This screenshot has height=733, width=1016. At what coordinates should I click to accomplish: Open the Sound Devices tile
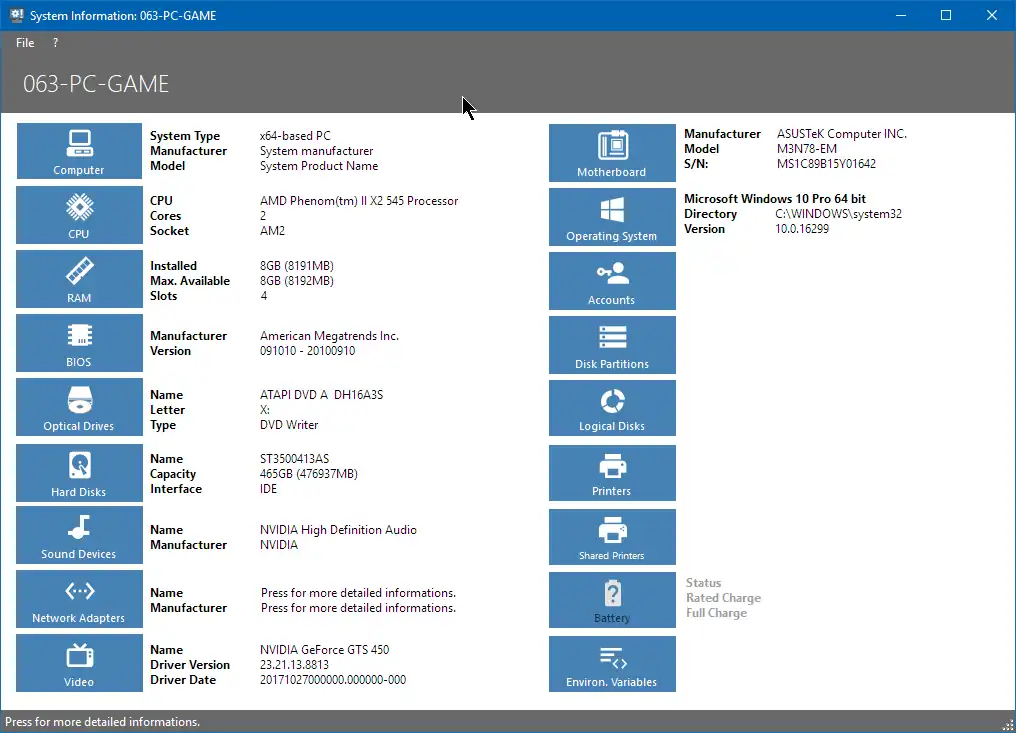click(x=79, y=535)
